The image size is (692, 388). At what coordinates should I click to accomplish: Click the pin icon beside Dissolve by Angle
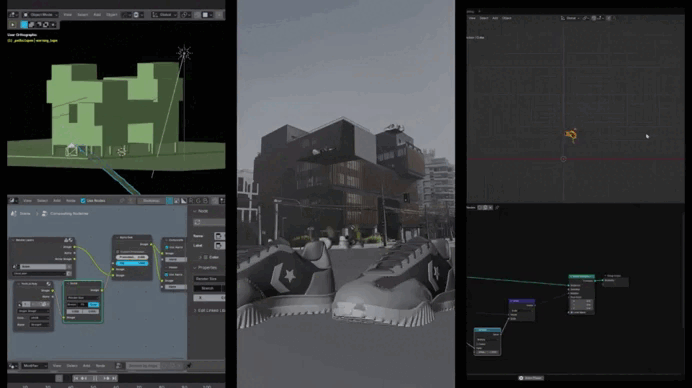pyautogui.click(x=189, y=366)
